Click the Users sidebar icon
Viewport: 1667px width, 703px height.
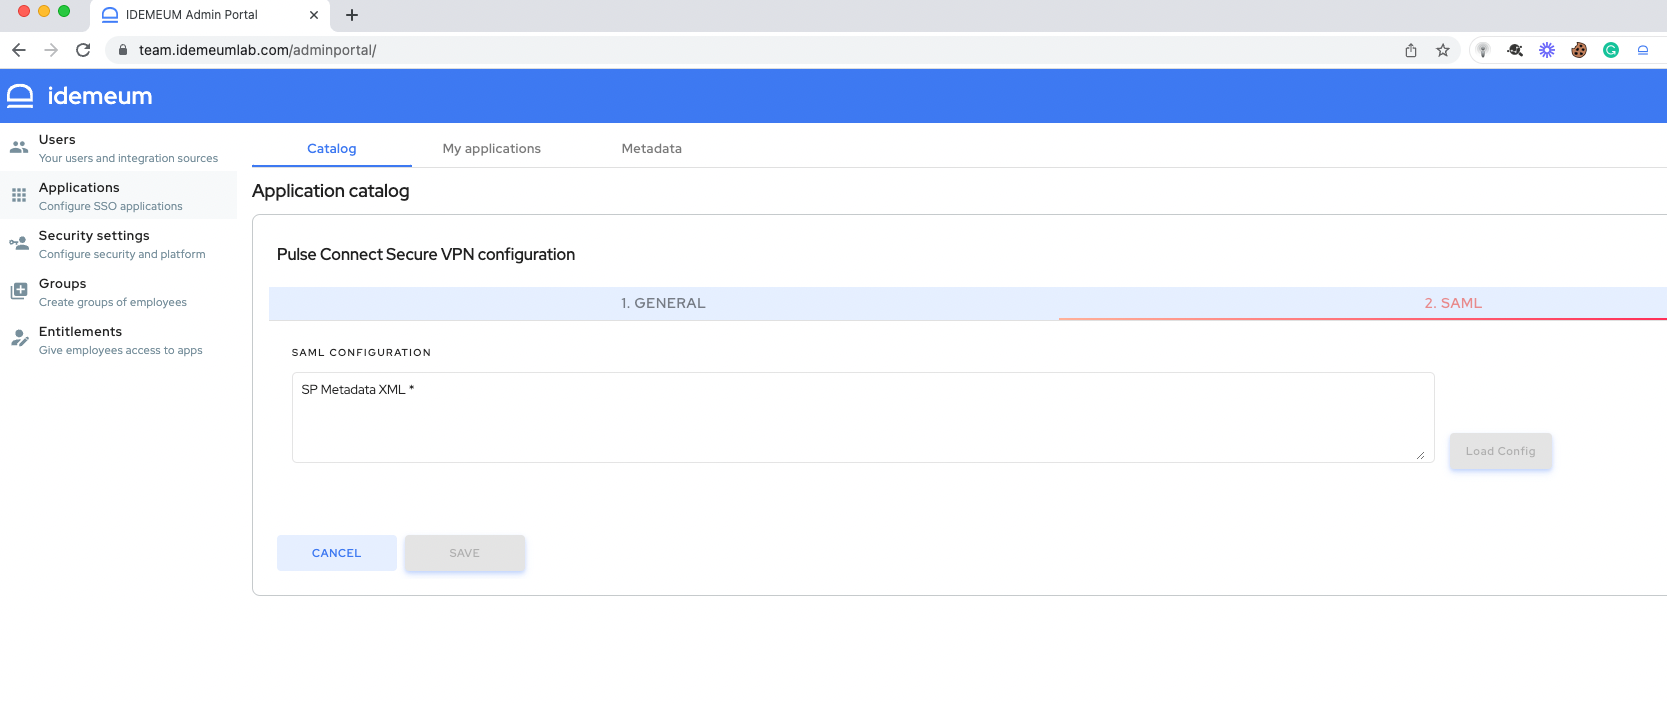[x=19, y=147]
